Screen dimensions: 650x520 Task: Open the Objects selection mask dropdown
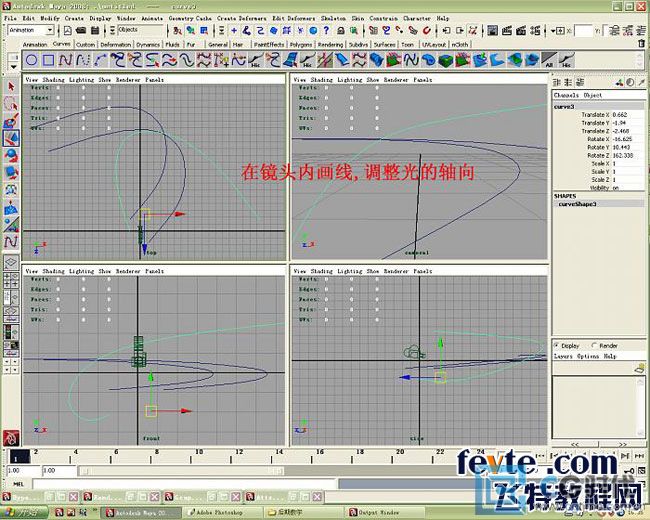140,30
